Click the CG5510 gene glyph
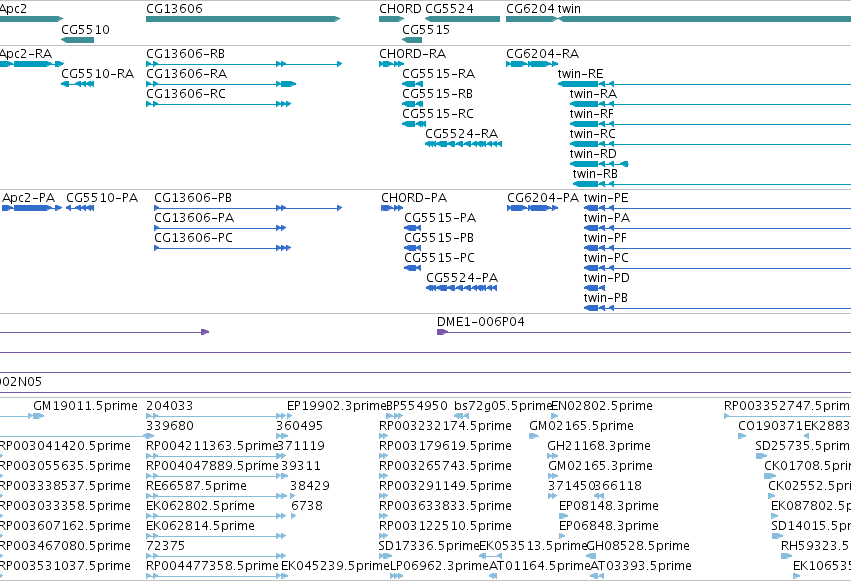Image resolution: width=851 pixels, height=581 pixels. (x=78, y=40)
